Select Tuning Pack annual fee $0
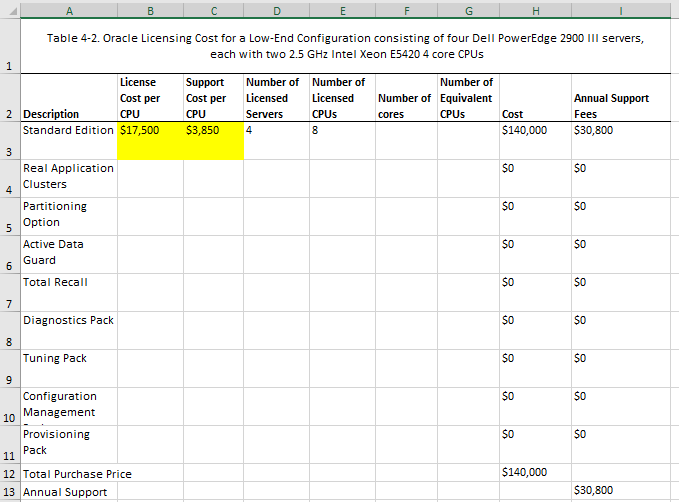679x502 pixels. click(x=621, y=369)
